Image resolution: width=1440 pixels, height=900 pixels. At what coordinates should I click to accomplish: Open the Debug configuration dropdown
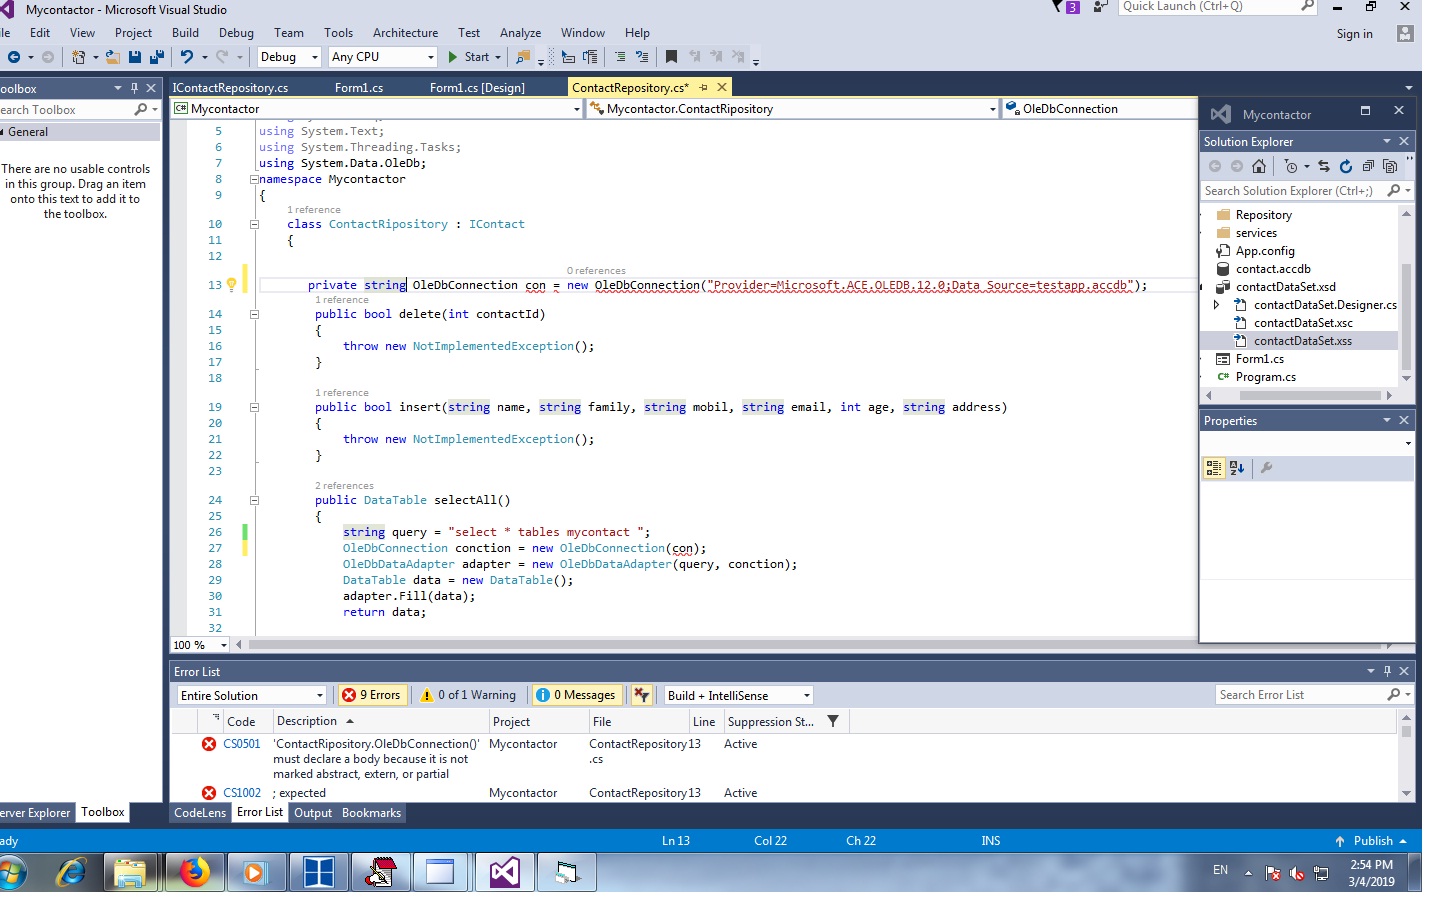click(x=289, y=57)
